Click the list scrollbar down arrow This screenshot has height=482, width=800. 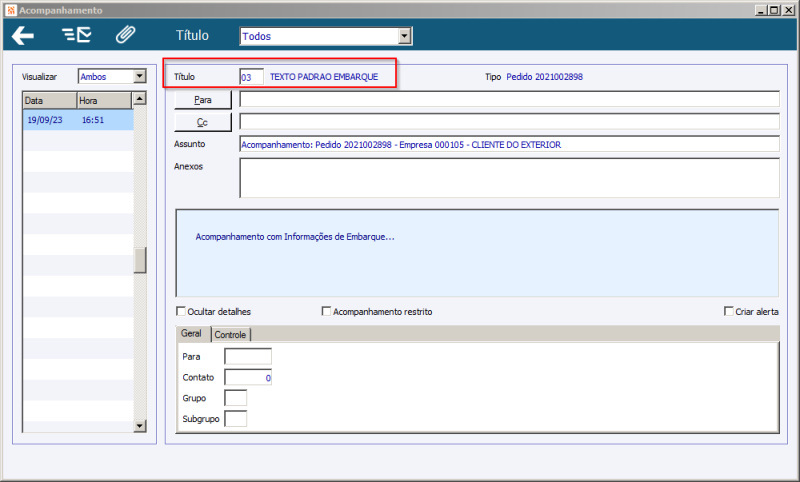(x=139, y=425)
